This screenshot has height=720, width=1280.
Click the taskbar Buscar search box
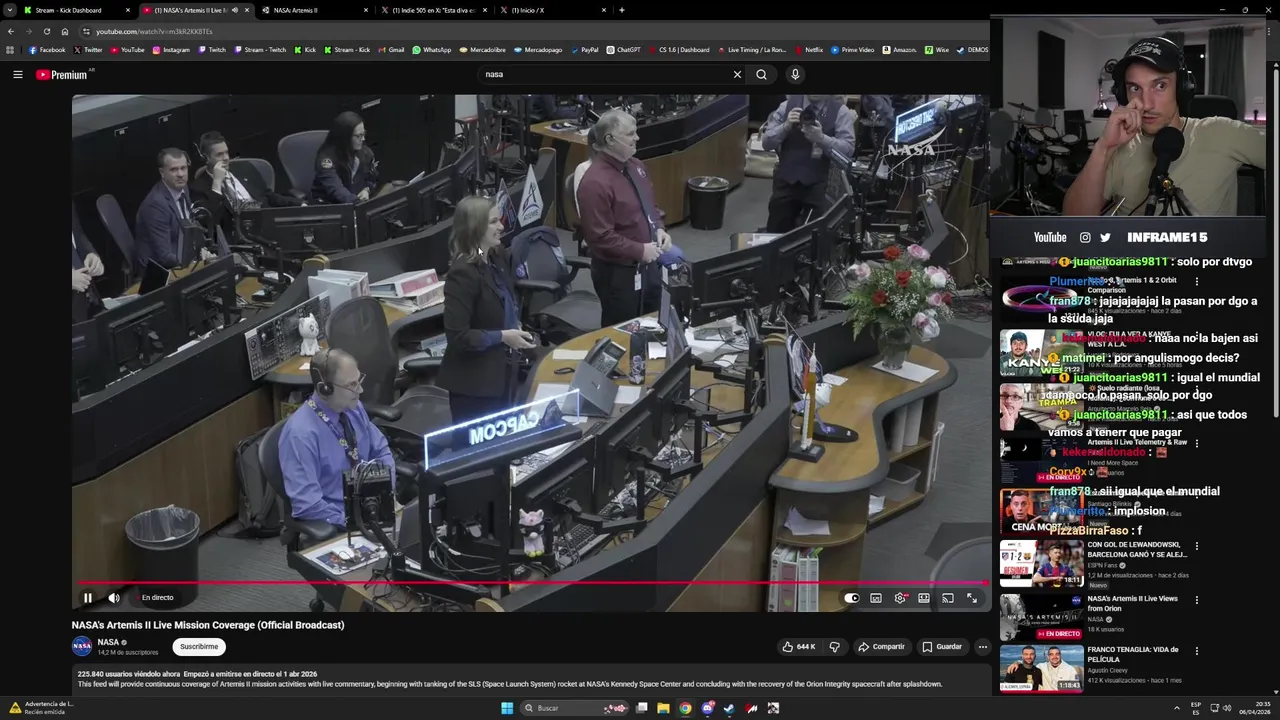pyautogui.click(x=576, y=708)
